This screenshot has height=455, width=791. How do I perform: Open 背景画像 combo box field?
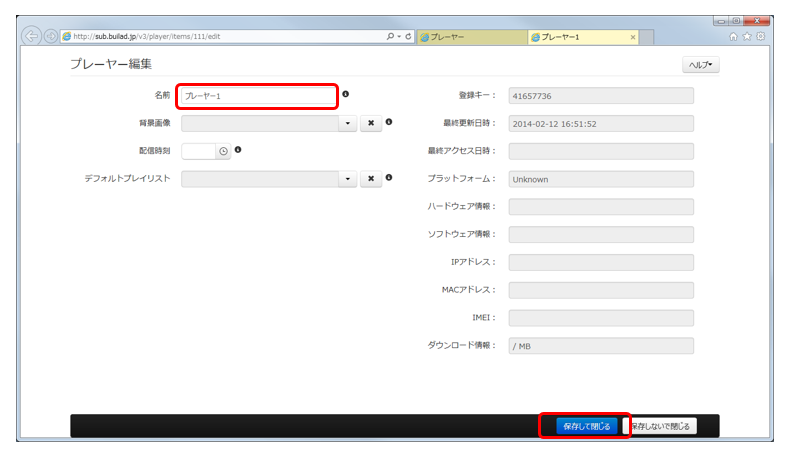point(260,123)
